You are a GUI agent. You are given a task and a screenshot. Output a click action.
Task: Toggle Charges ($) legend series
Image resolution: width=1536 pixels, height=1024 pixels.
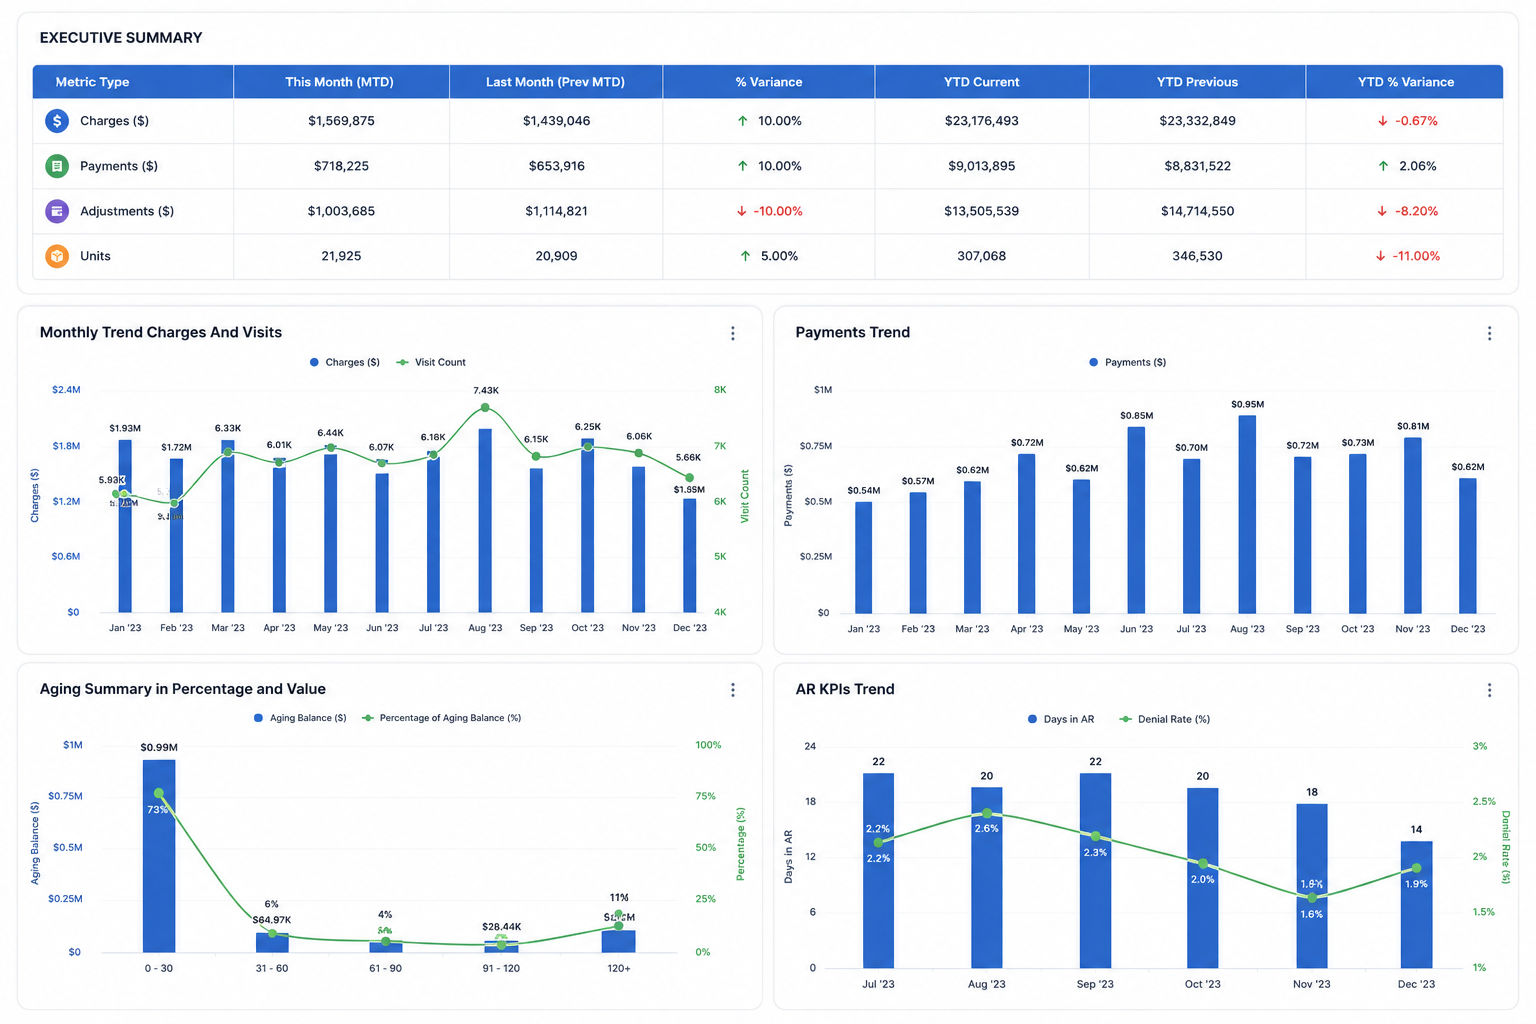(x=345, y=362)
